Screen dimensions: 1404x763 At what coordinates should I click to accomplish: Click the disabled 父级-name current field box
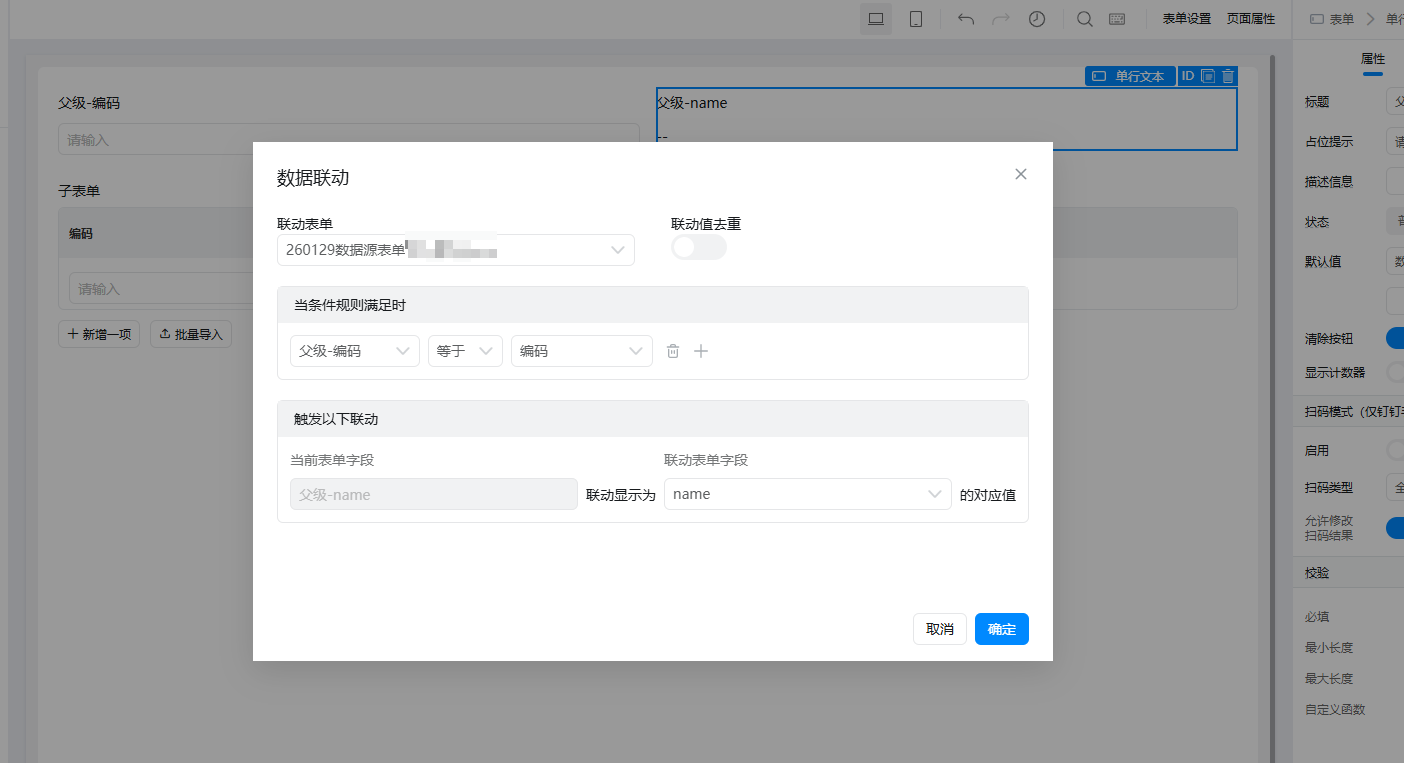(x=434, y=494)
